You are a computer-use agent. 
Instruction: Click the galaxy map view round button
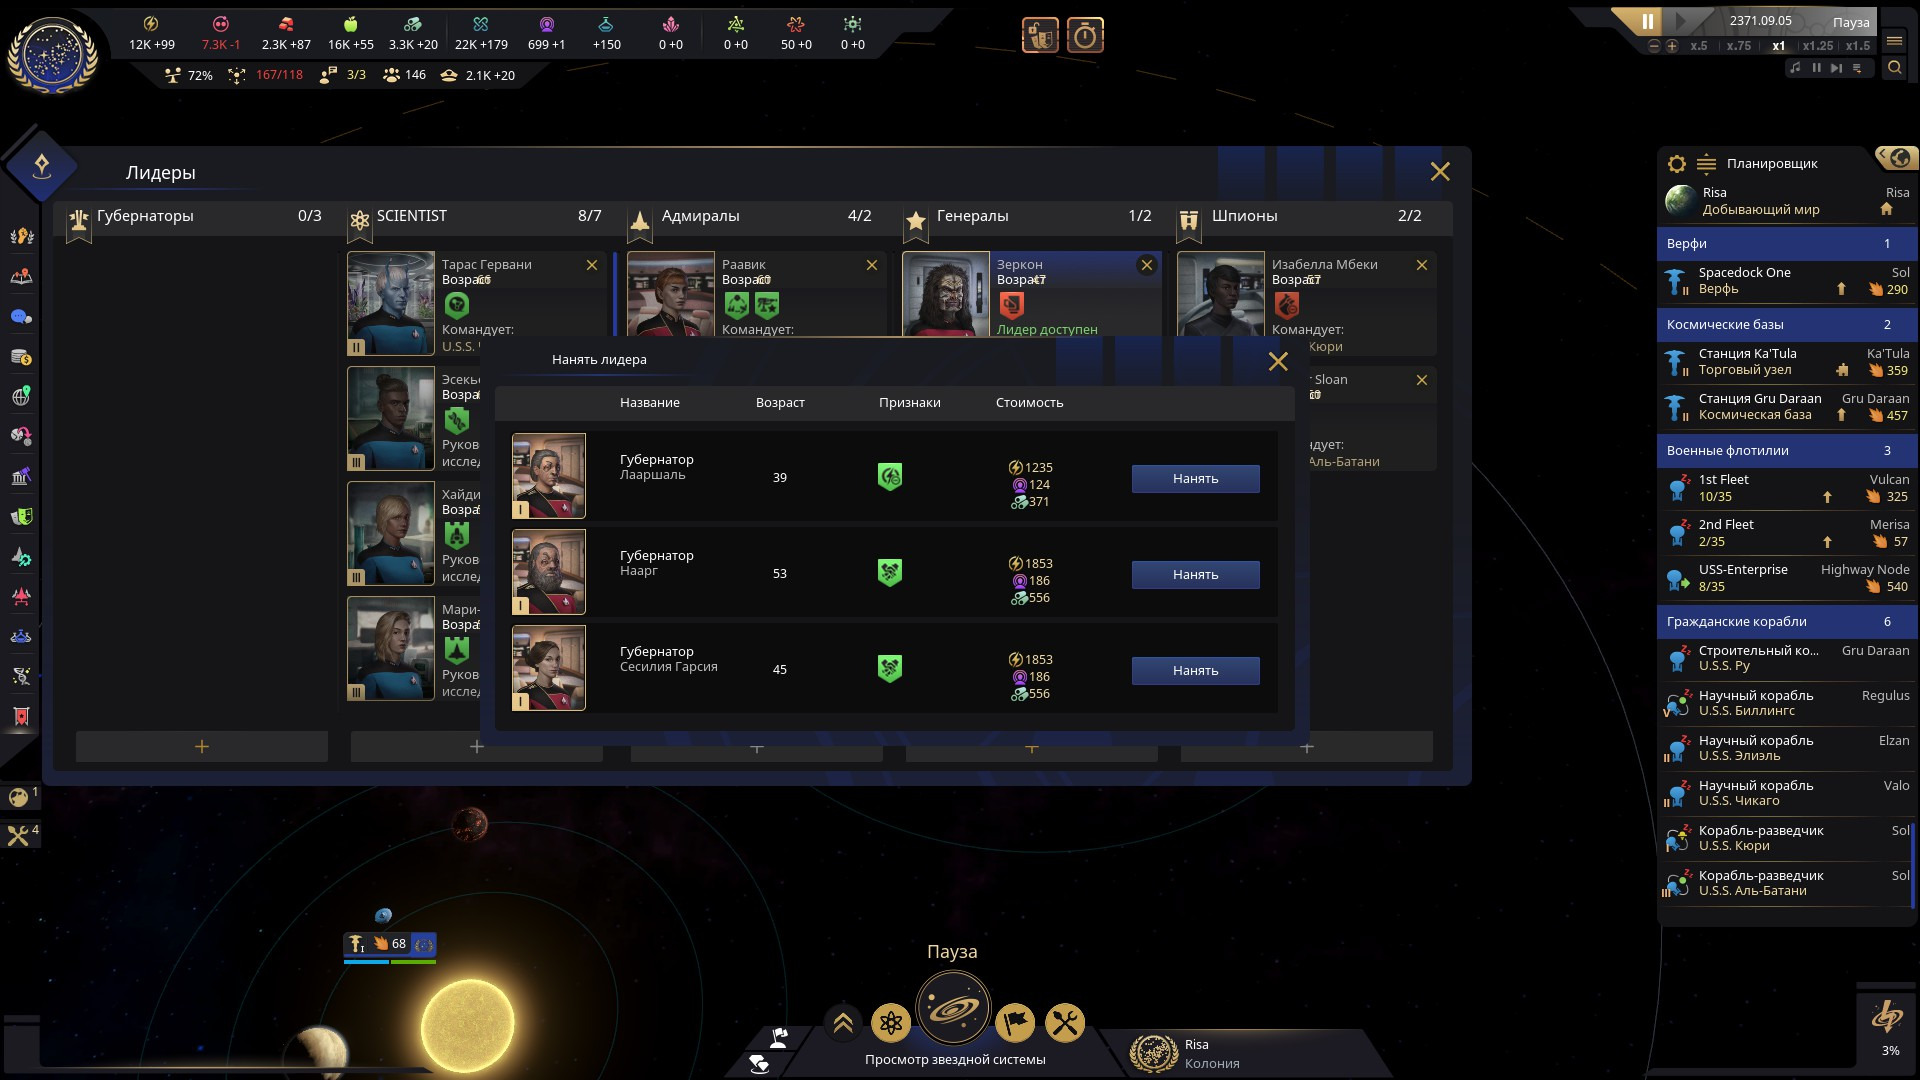click(x=953, y=1008)
